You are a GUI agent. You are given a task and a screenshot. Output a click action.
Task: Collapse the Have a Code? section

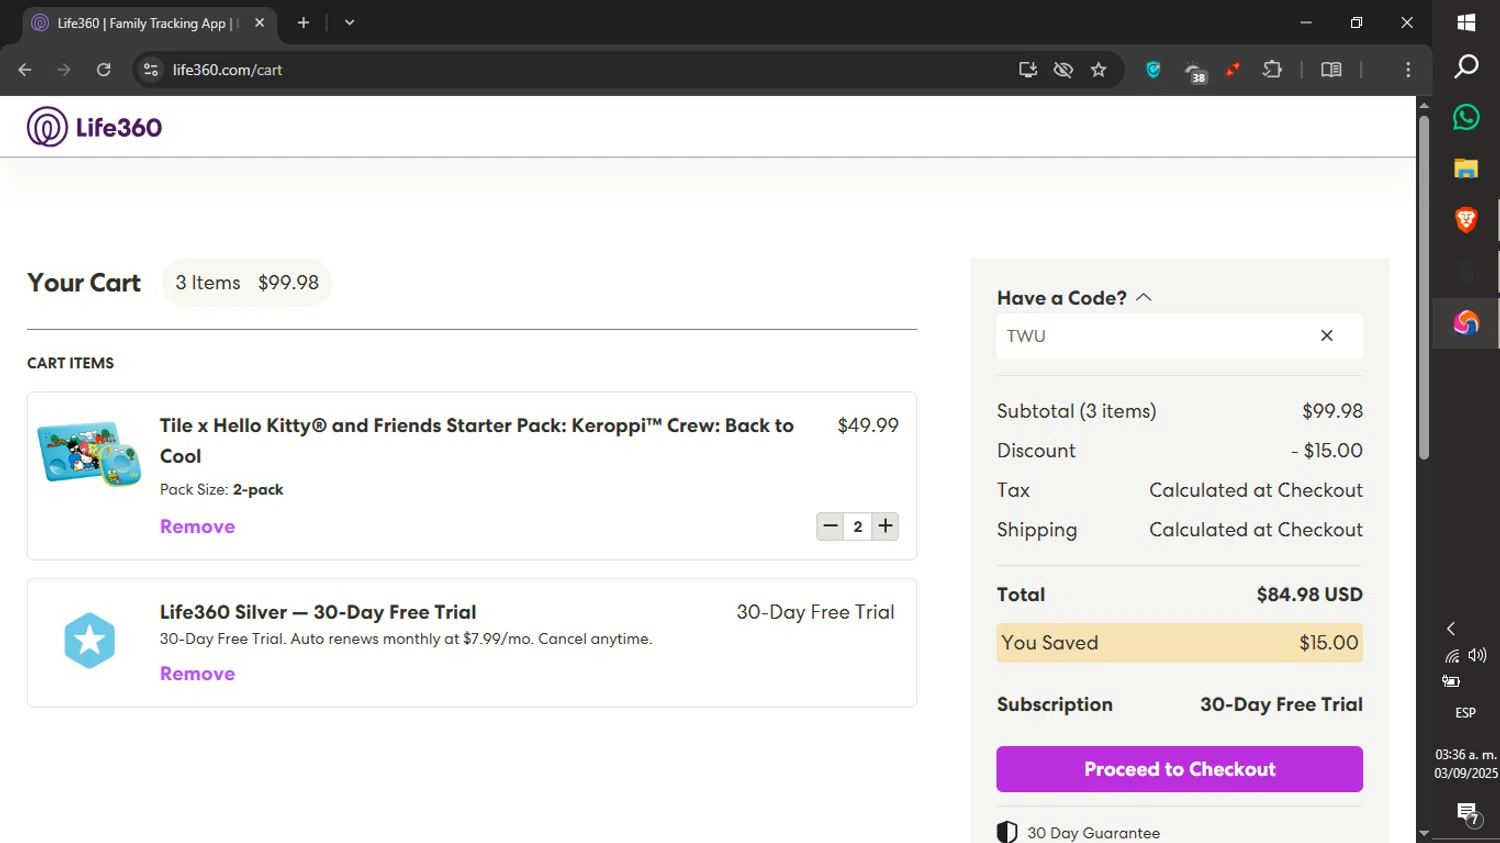[1144, 298]
